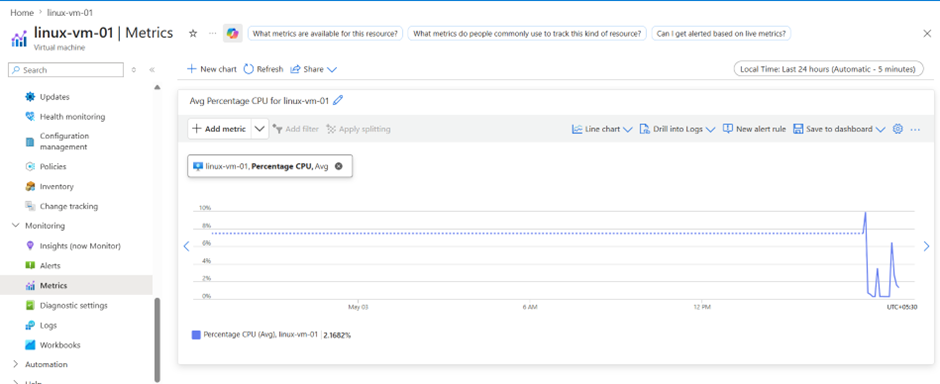
Task: Click the Logs icon in sidebar
Action: (30, 325)
